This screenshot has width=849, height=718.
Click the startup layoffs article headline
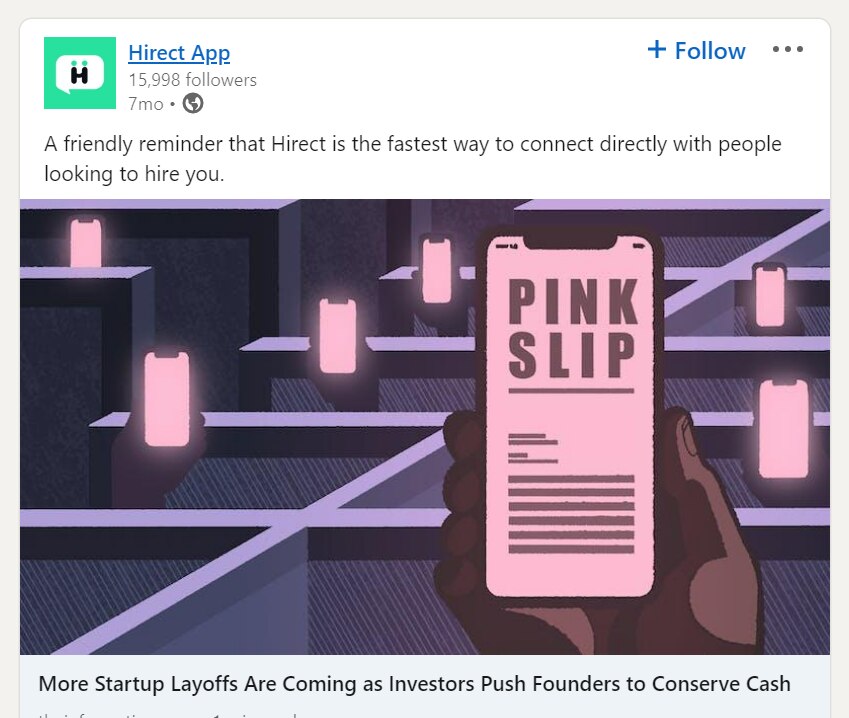pos(413,684)
